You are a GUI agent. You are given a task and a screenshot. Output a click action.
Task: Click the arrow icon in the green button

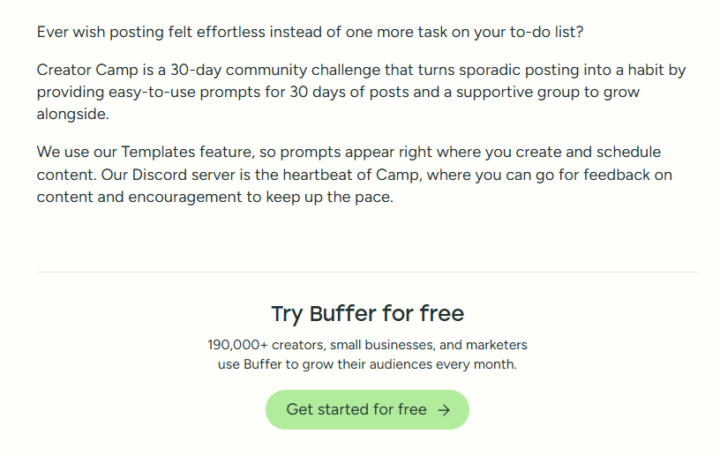[444, 409]
